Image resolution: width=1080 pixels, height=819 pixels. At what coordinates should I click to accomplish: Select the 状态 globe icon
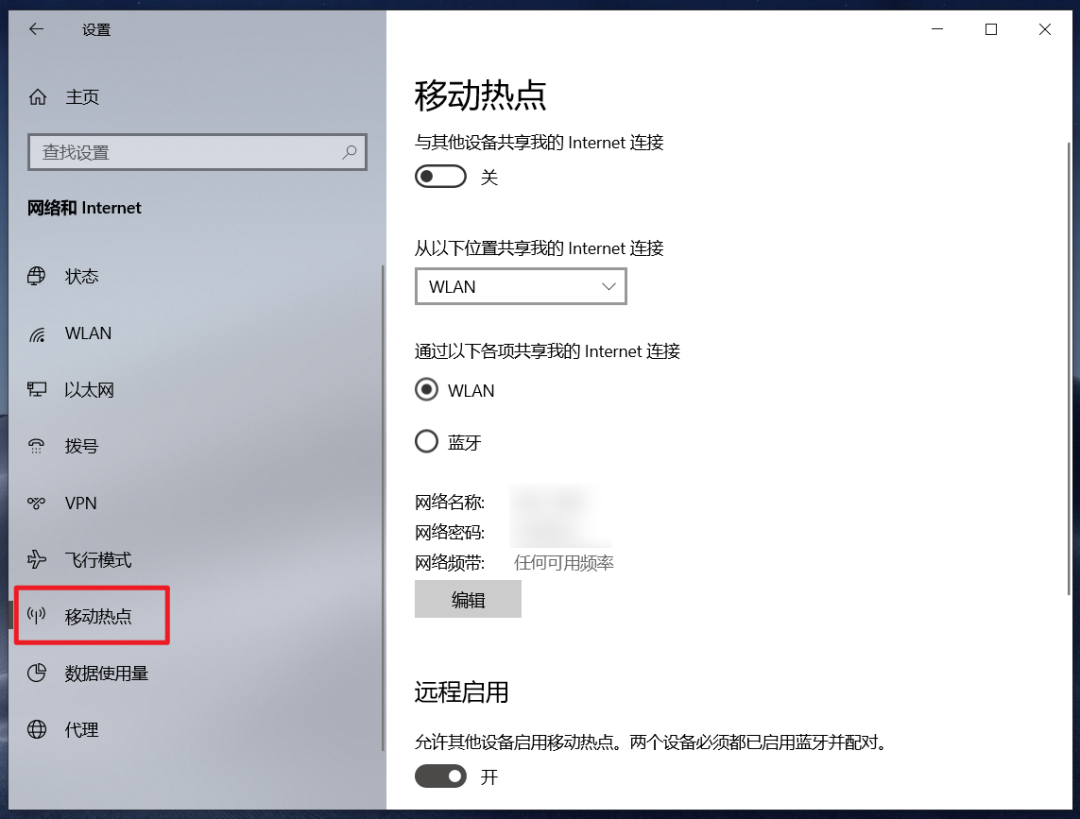(37, 276)
